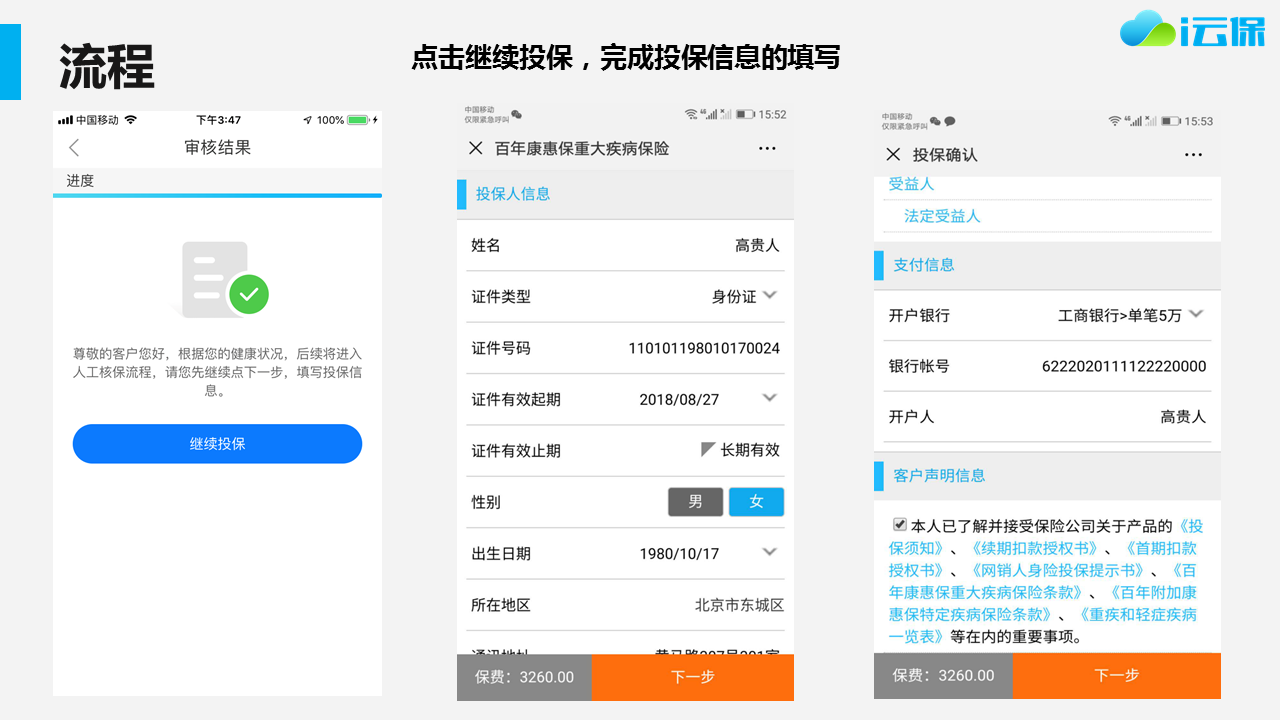The height and width of the screenshot is (720, 1280).
Task: Open the 证件有效起期 date dropdown
Action: (769, 398)
